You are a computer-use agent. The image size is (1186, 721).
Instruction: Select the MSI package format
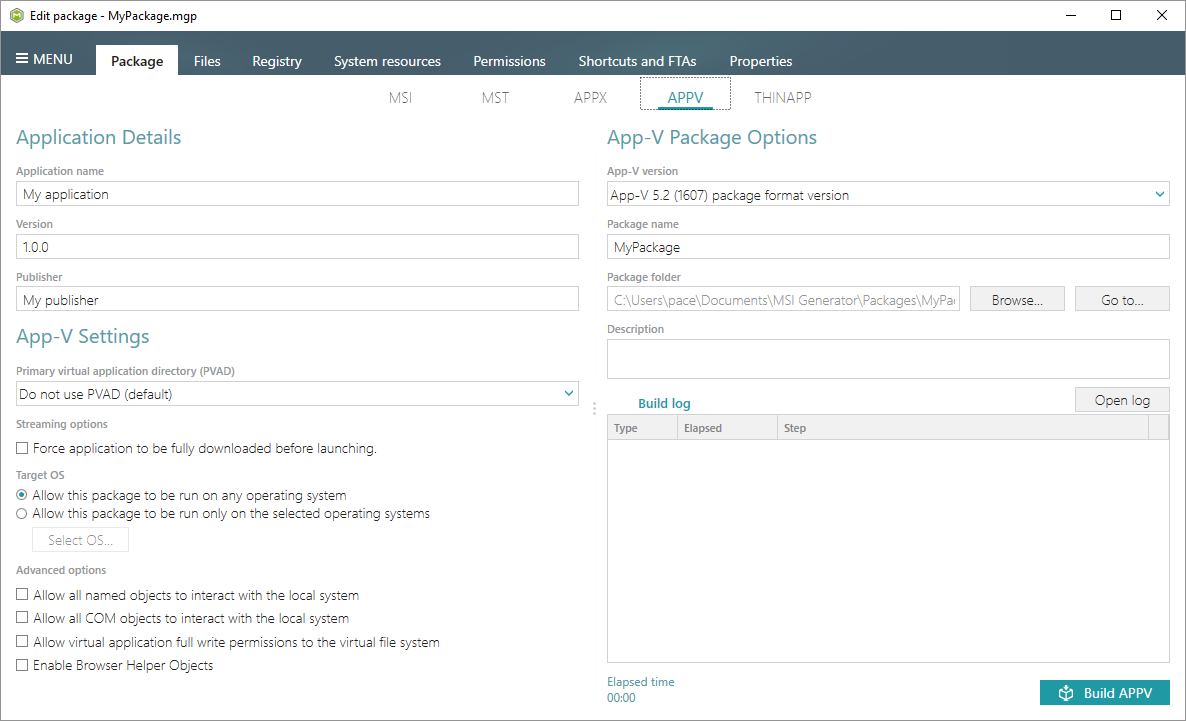point(400,98)
